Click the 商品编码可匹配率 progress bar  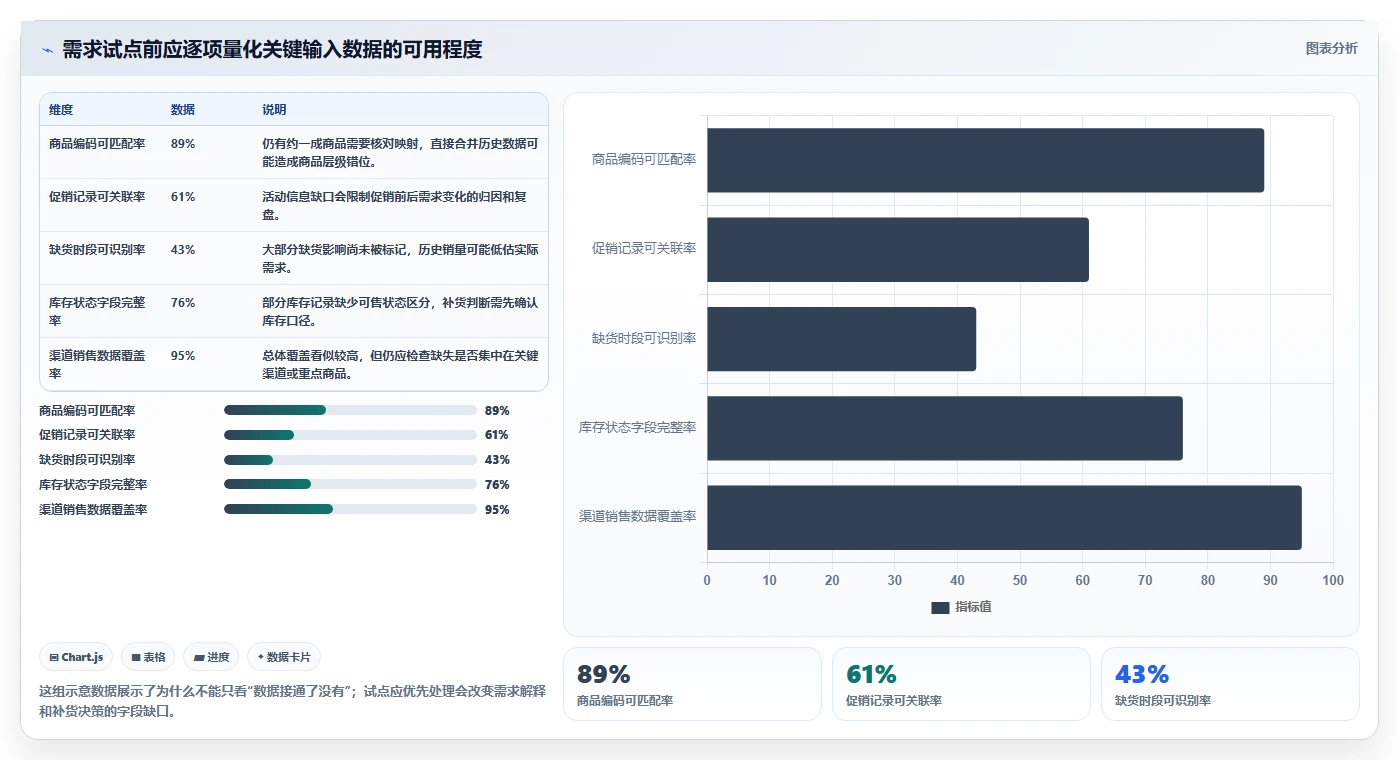(x=350, y=410)
